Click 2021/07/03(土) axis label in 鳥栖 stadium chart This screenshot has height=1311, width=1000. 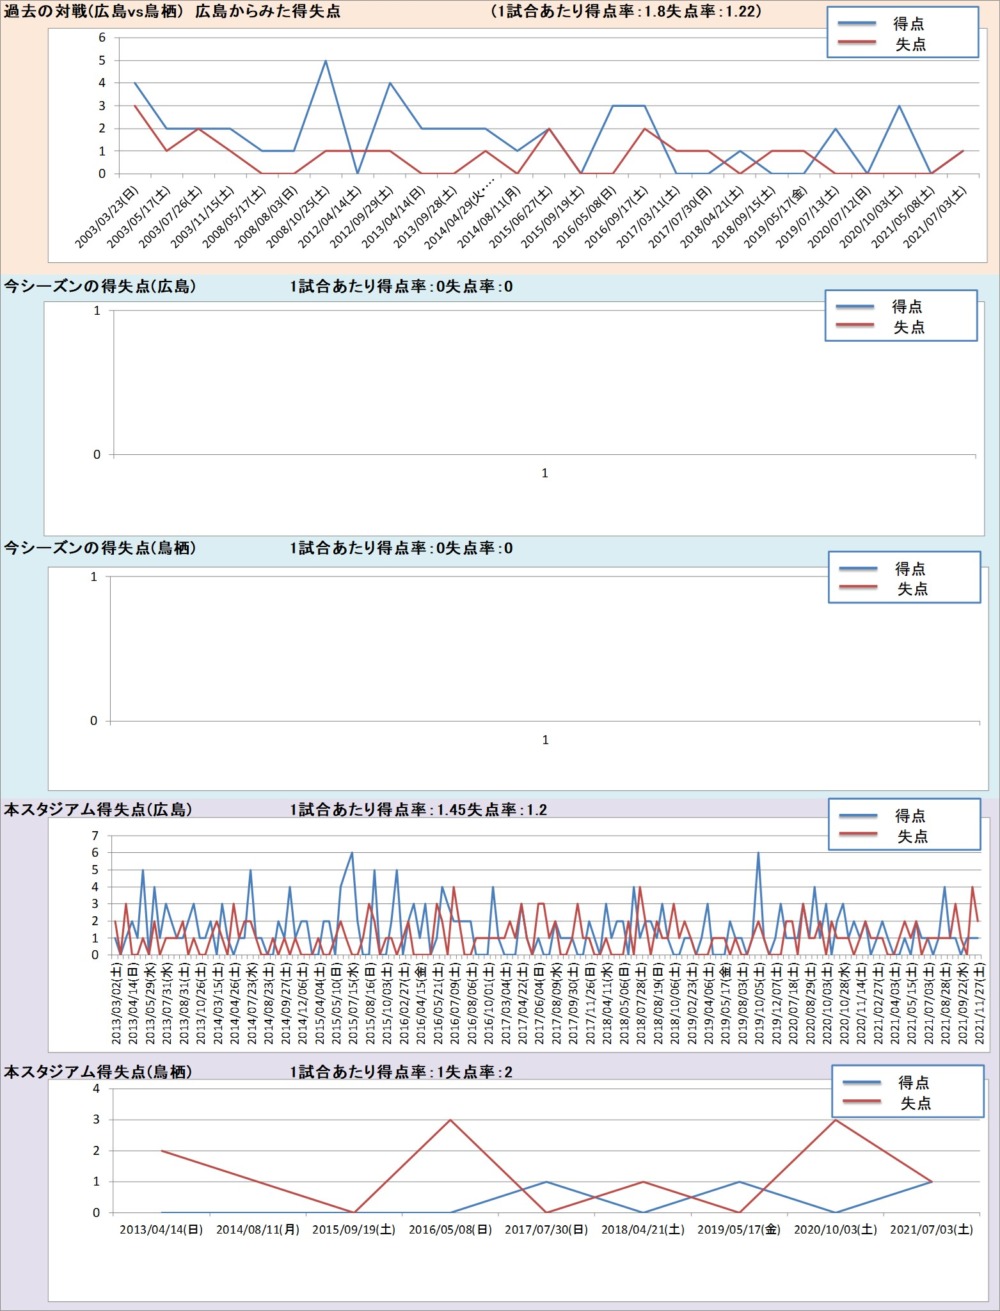931,1230
